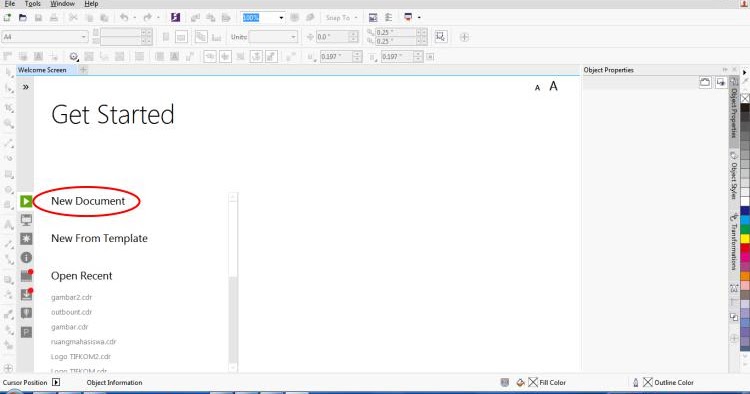Click New From Template link
This screenshot has width=750, height=394.
(x=99, y=239)
